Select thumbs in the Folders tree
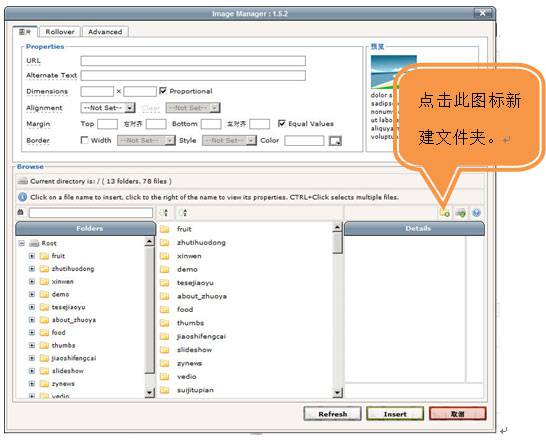 [63, 345]
